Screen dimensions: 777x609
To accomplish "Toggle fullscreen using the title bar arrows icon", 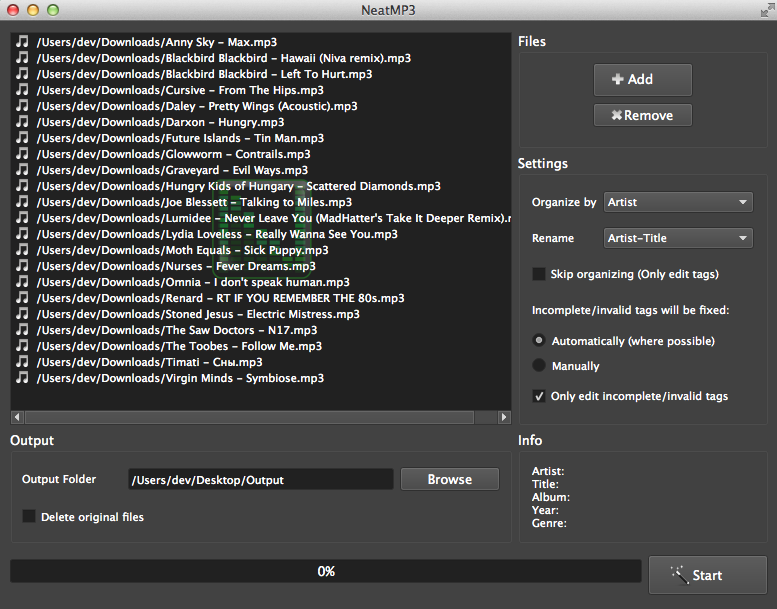I will pyautogui.click(x=768, y=10).
